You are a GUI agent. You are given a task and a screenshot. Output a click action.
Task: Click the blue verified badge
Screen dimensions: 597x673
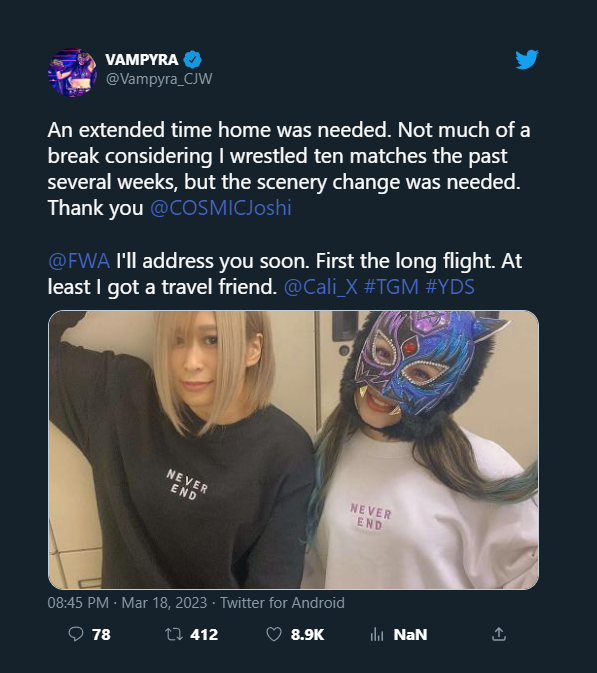pyautogui.click(x=193, y=60)
